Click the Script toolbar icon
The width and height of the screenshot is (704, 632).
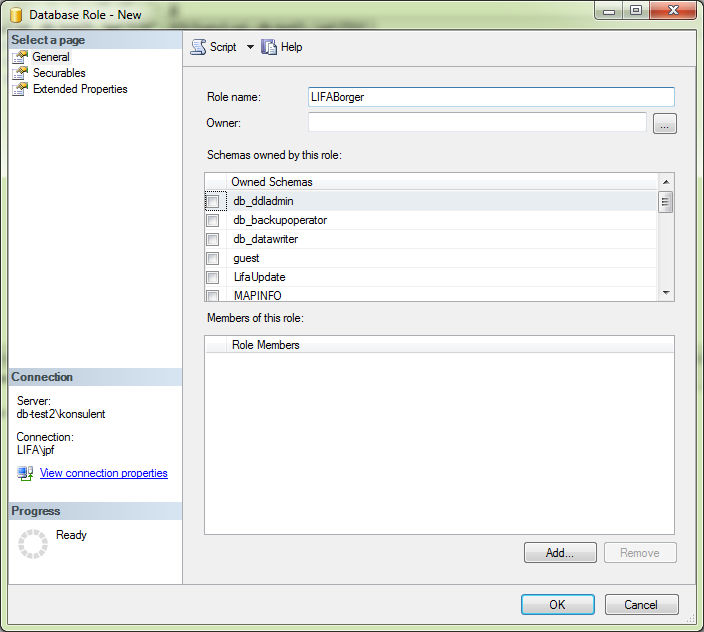198,47
